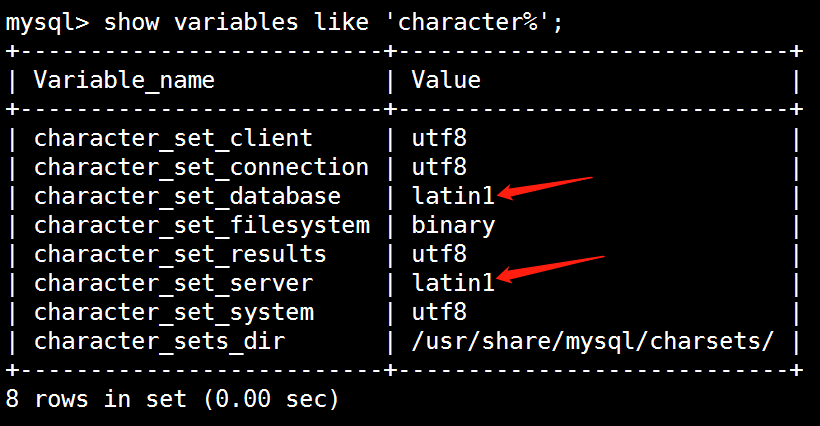Click the /usr/share/mysql/charsets/ path
Image resolution: width=820 pixels, height=426 pixels.
pyautogui.click(x=592, y=341)
